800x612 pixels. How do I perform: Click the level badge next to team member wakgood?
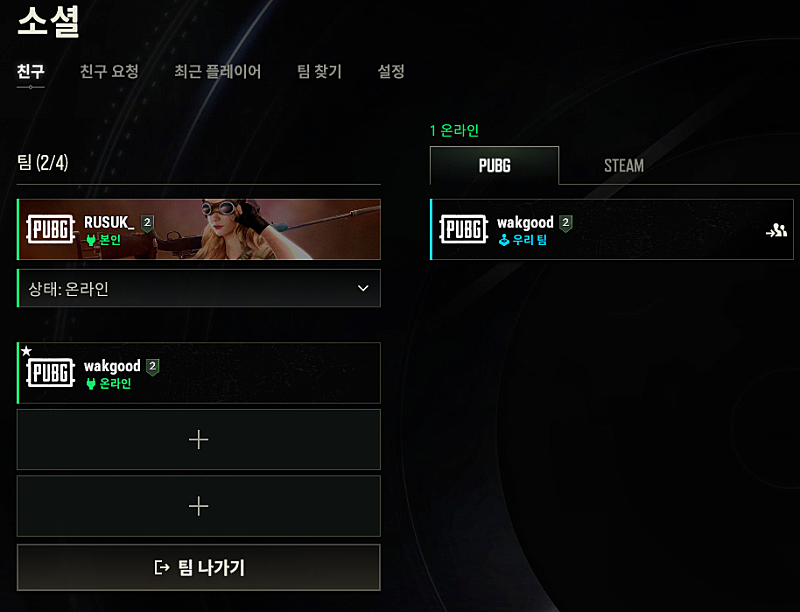153,367
